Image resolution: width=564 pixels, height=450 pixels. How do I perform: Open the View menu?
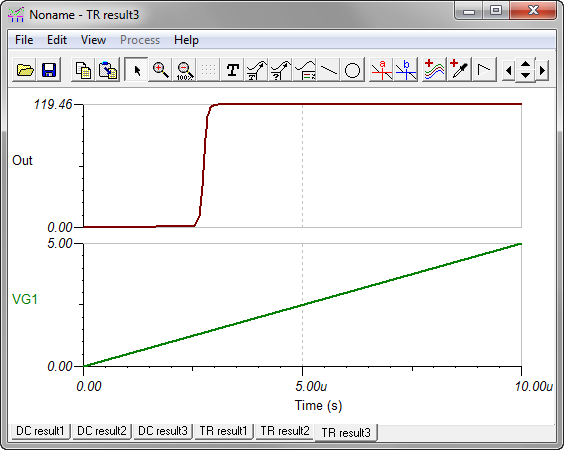coord(93,40)
